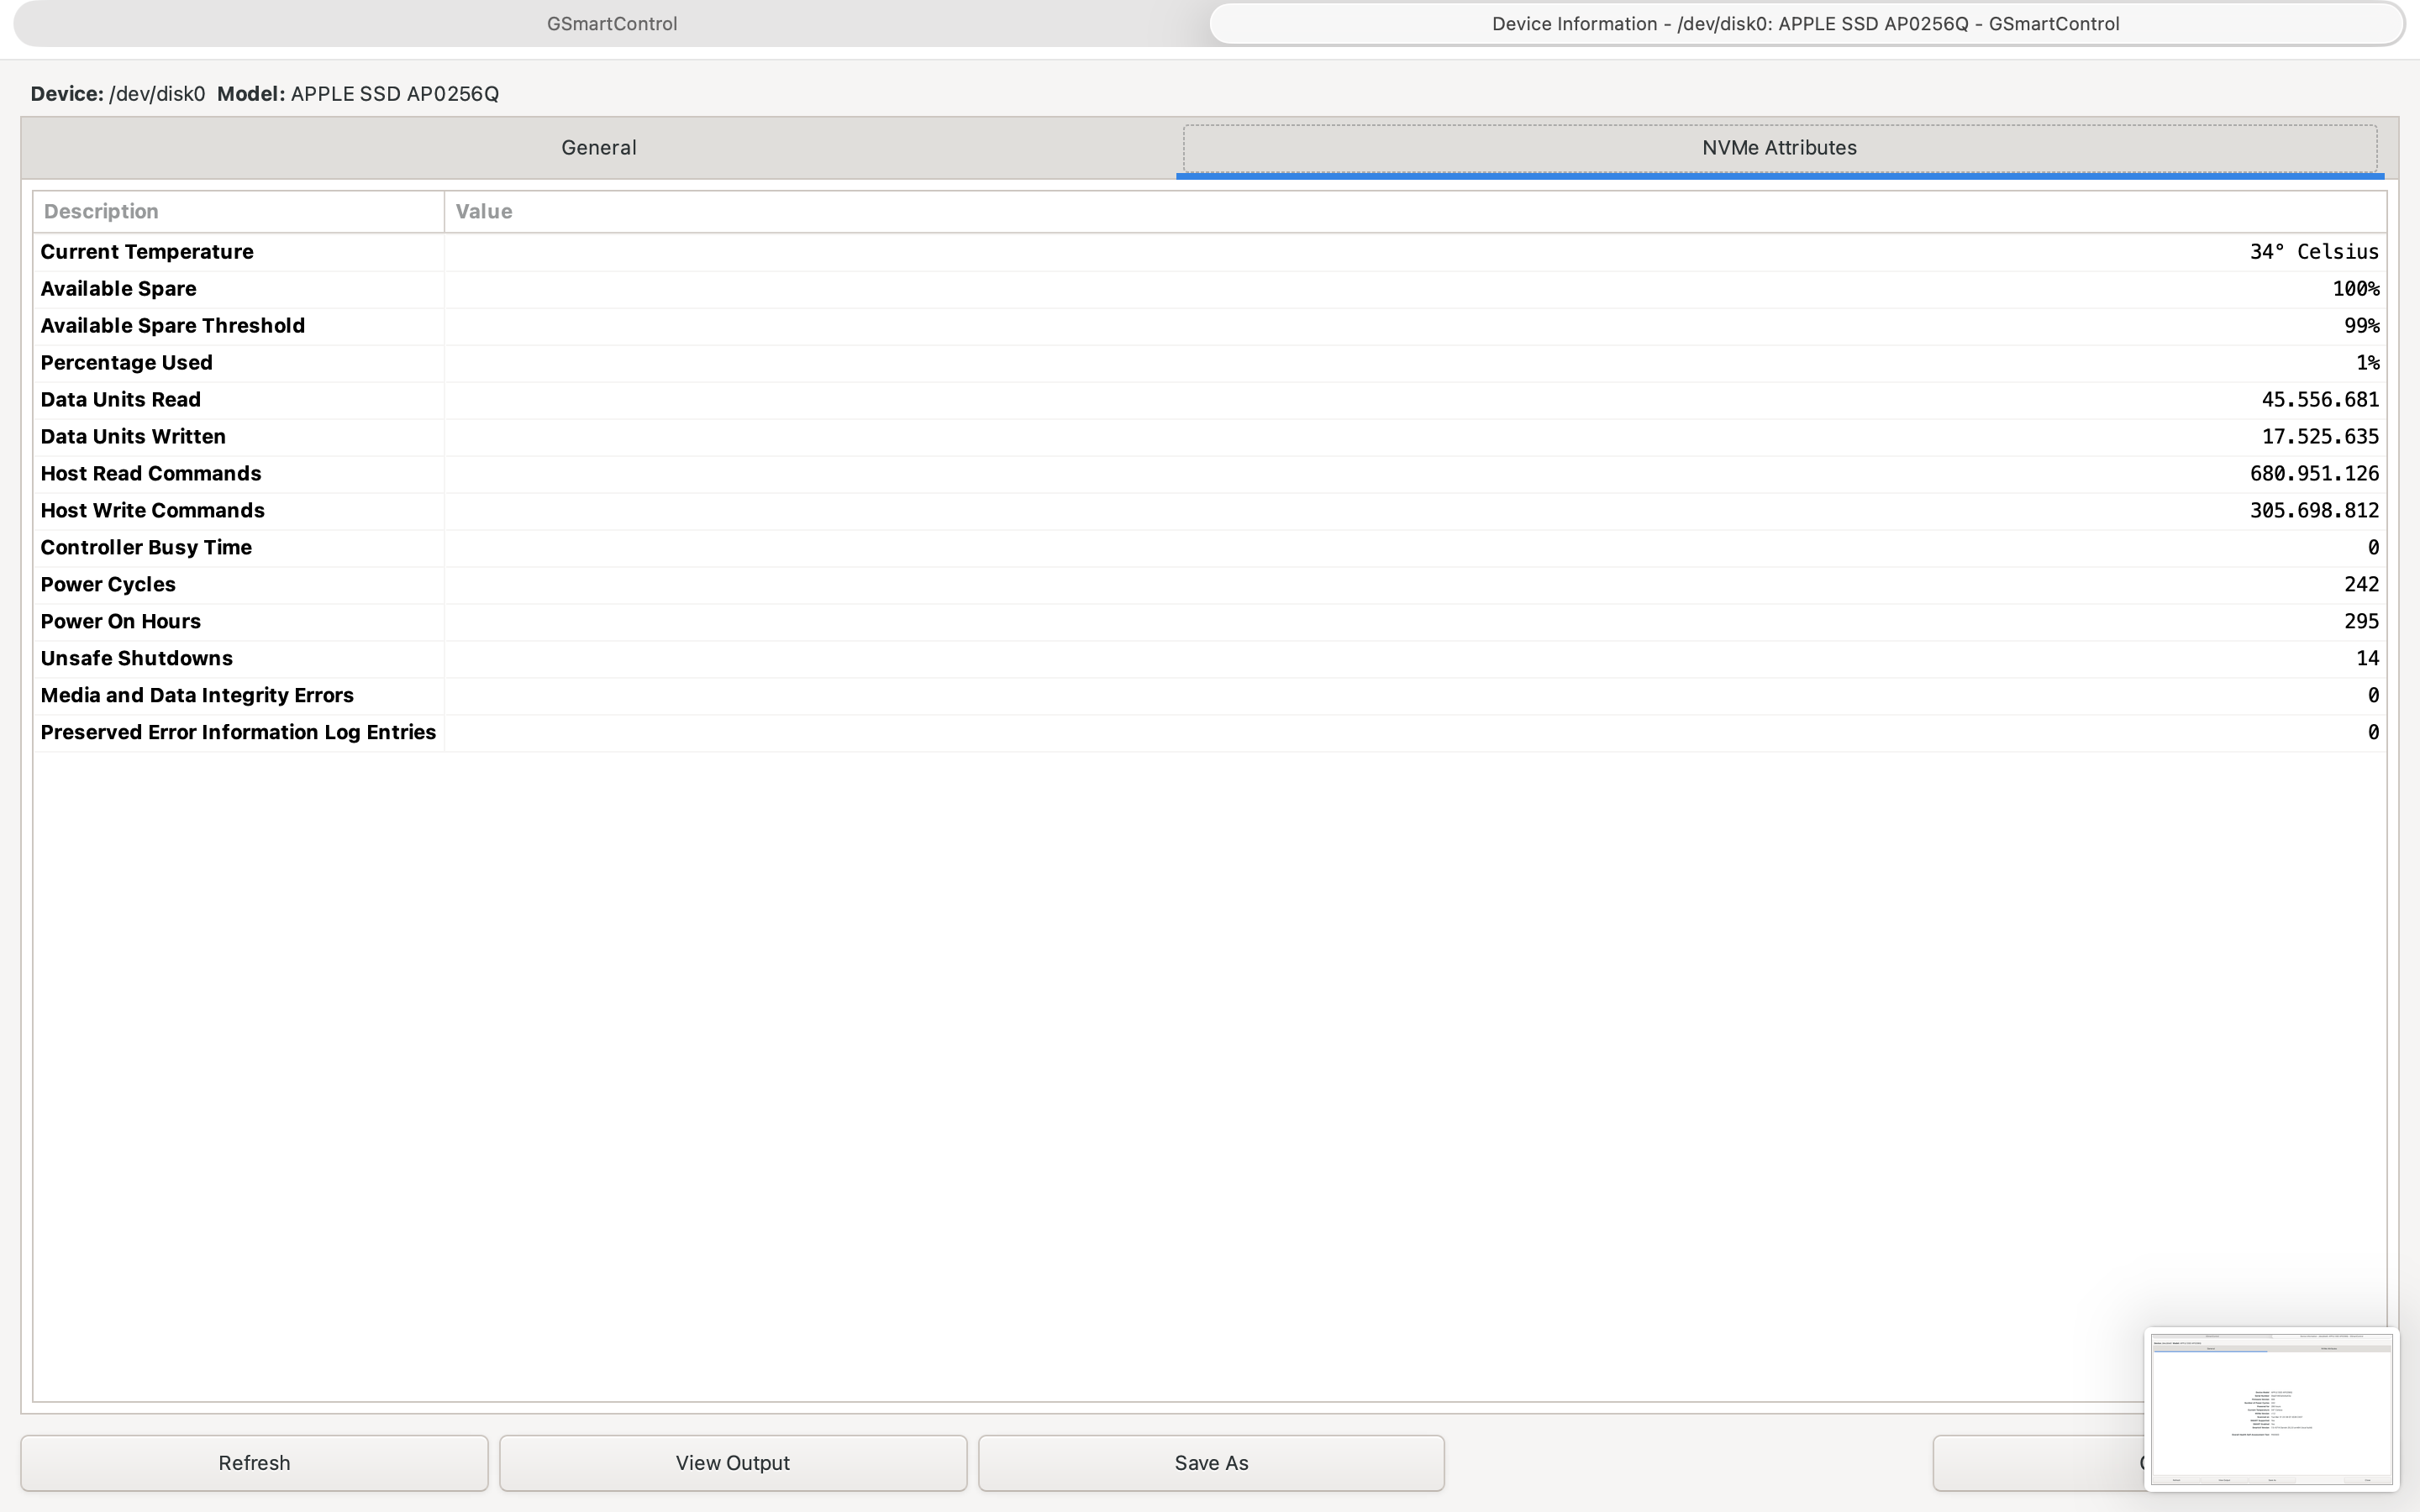Select Media and Data Integrity Errors row
Viewport: 2420px width, 1512px height.
(x=197, y=696)
